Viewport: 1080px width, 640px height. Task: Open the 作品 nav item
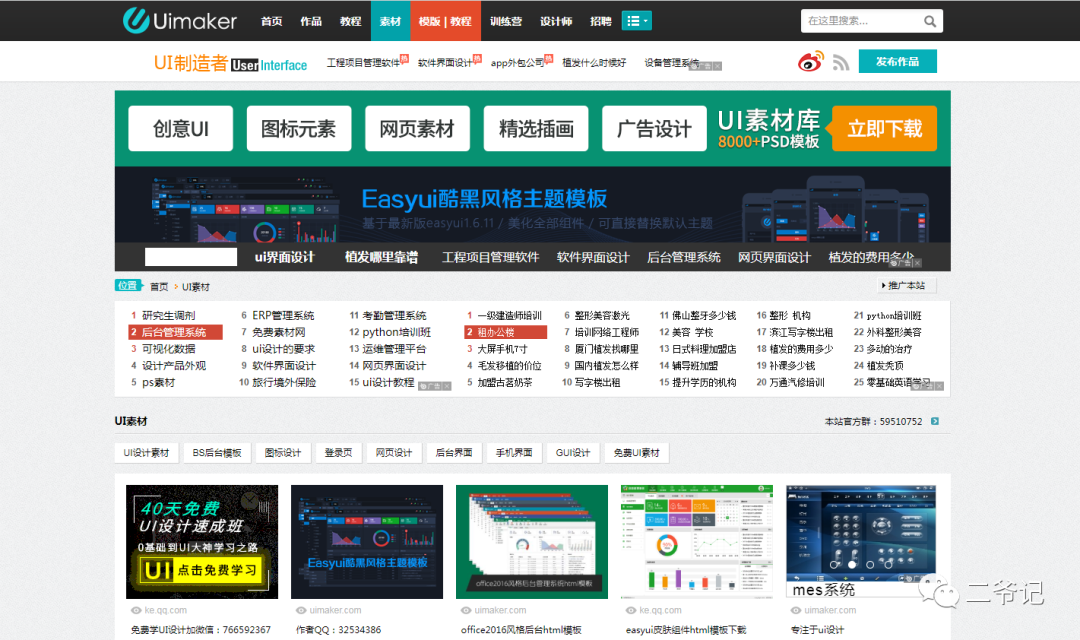point(311,21)
